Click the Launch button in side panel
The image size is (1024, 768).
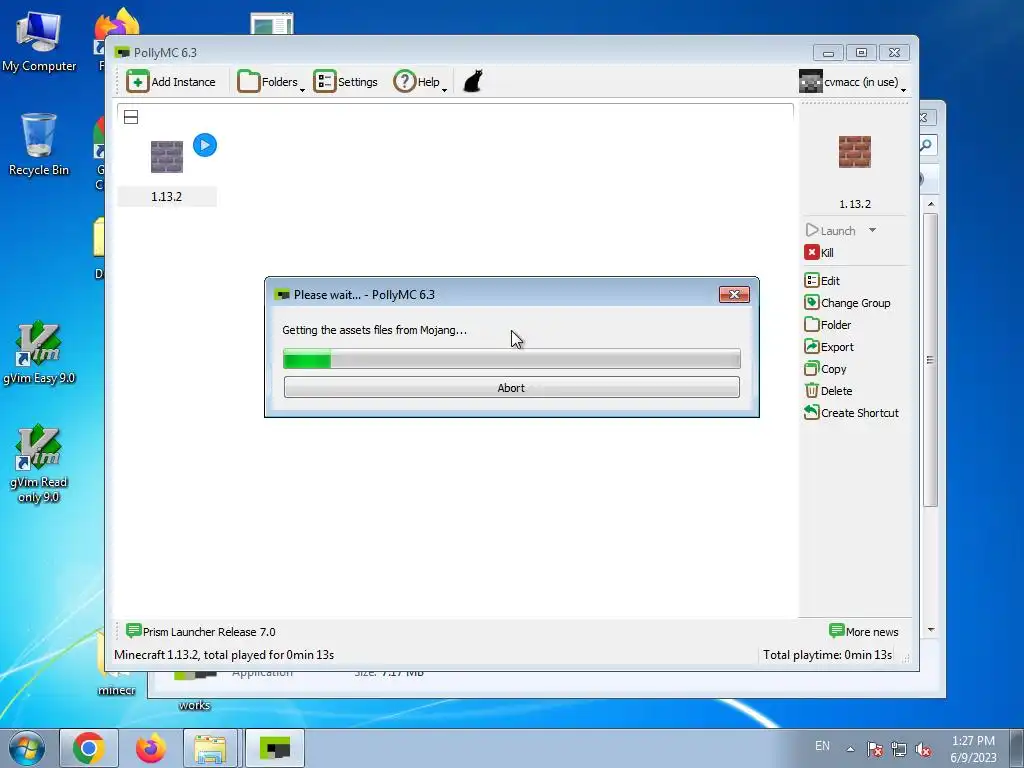click(831, 231)
